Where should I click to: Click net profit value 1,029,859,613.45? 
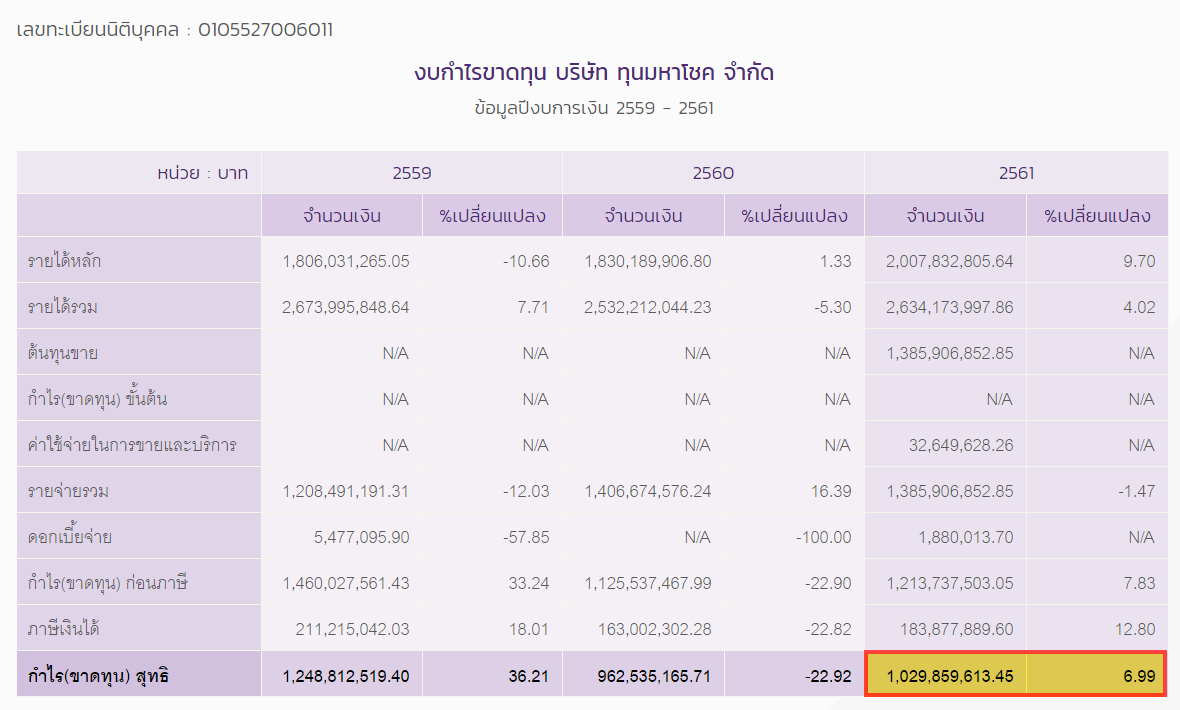pos(950,676)
